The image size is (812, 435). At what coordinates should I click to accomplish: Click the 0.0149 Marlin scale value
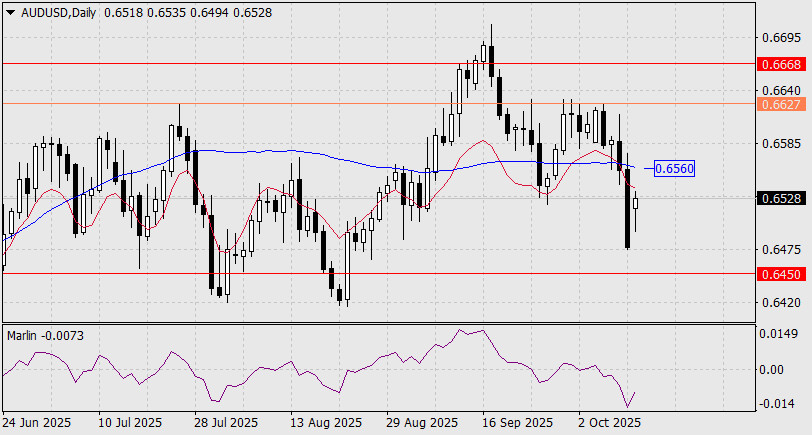778,335
